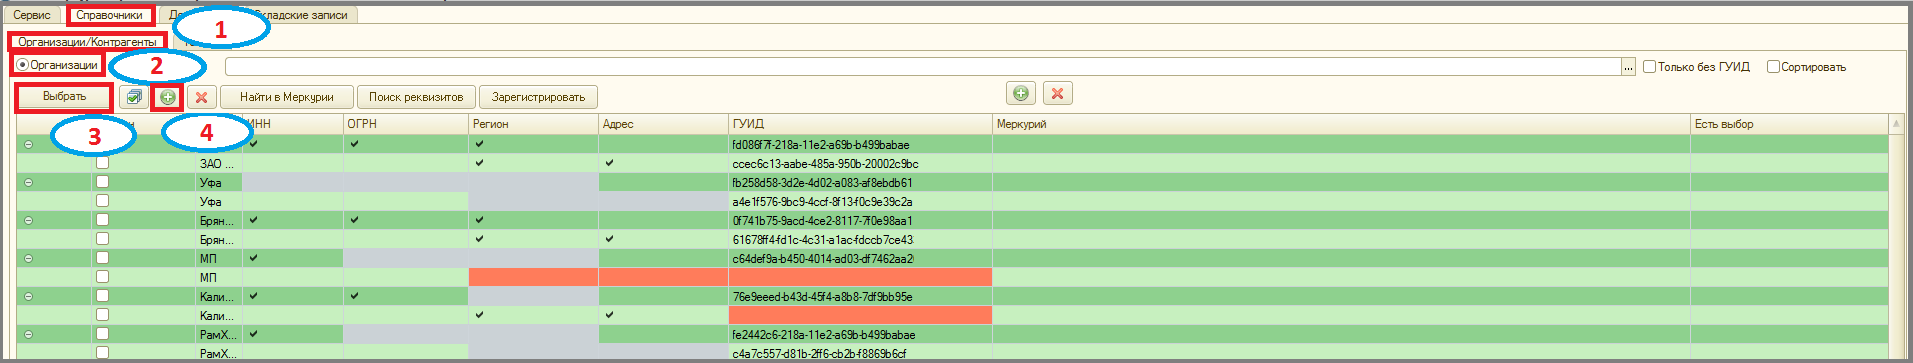Collapse the Уфа group row
Screen dimensions: 1913x363
pos(28,182)
